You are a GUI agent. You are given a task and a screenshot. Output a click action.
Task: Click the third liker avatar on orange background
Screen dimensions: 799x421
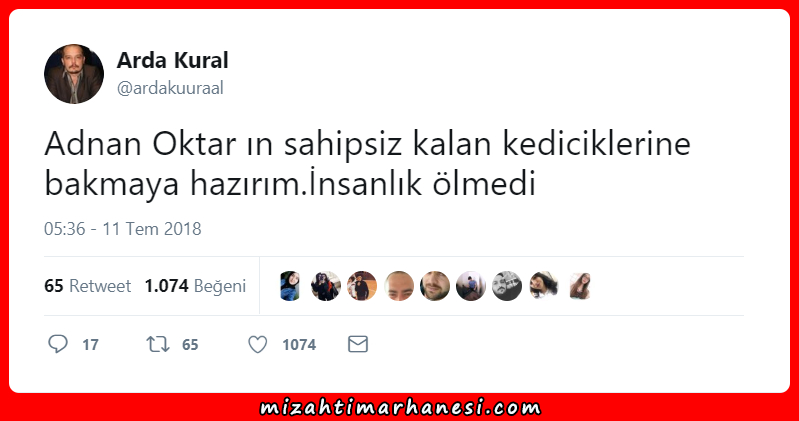click(362, 286)
